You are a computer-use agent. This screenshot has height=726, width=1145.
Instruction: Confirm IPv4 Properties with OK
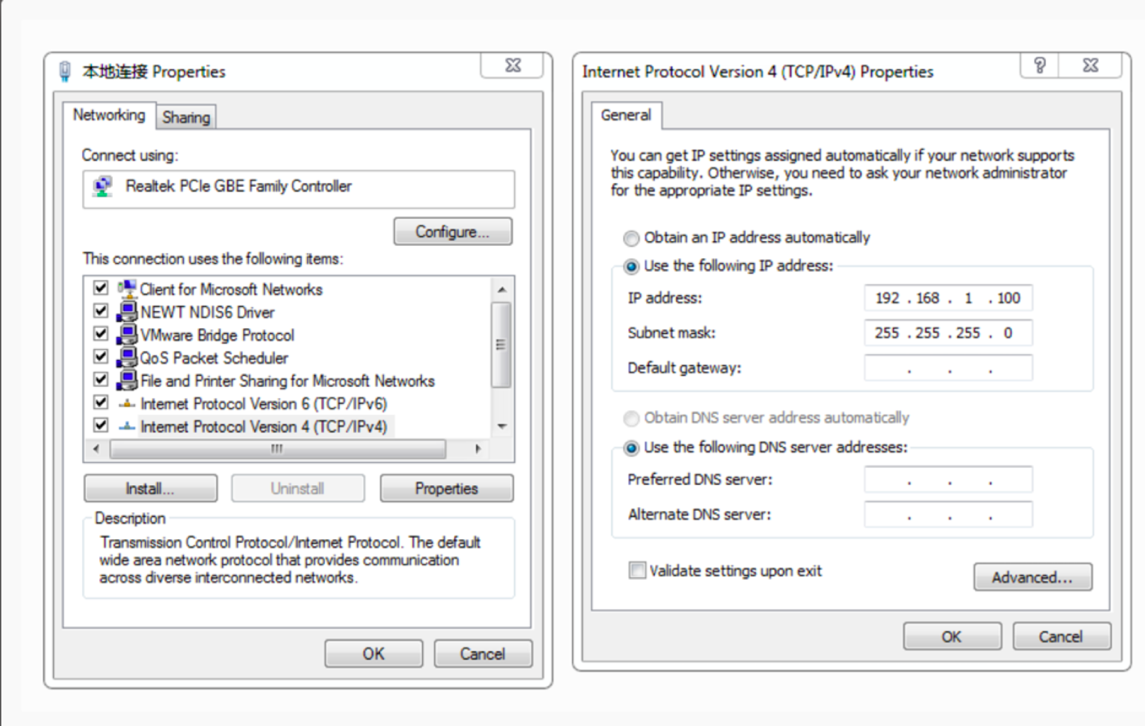pos(951,636)
